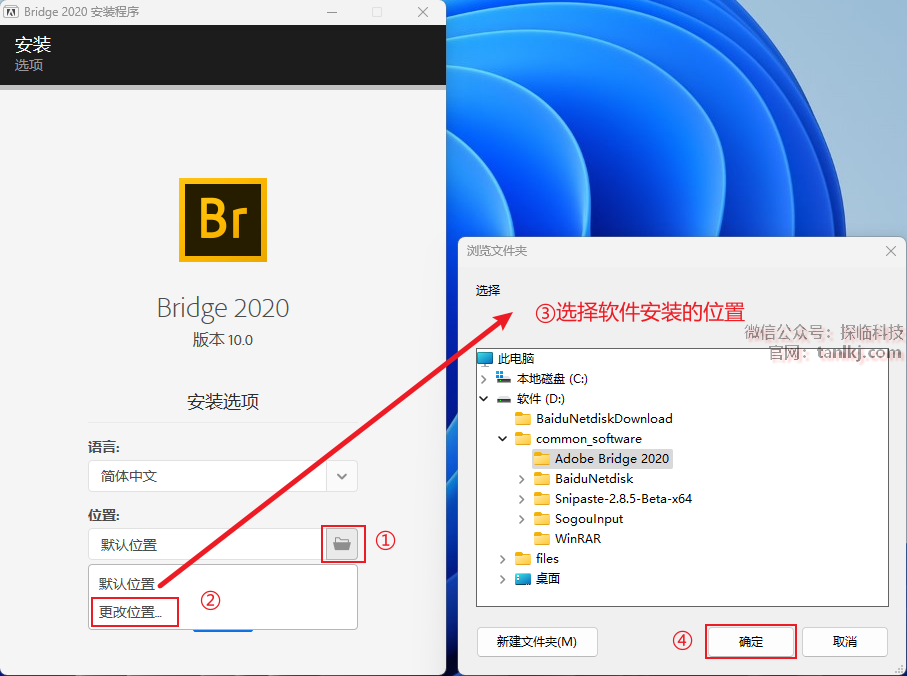Click the Adobe icon in installer title bar
Viewport: 907px width, 676px height.
pos(10,12)
